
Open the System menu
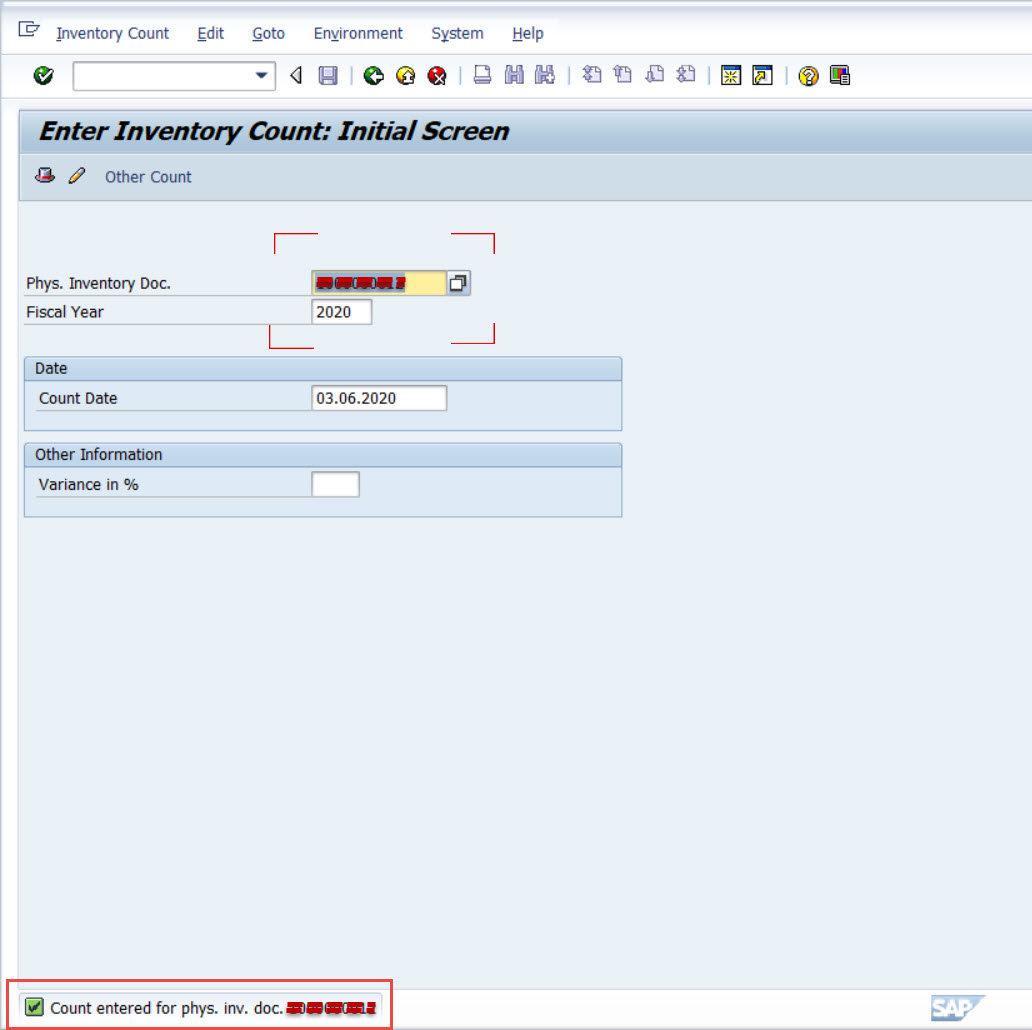pyautogui.click(x=456, y=33)
